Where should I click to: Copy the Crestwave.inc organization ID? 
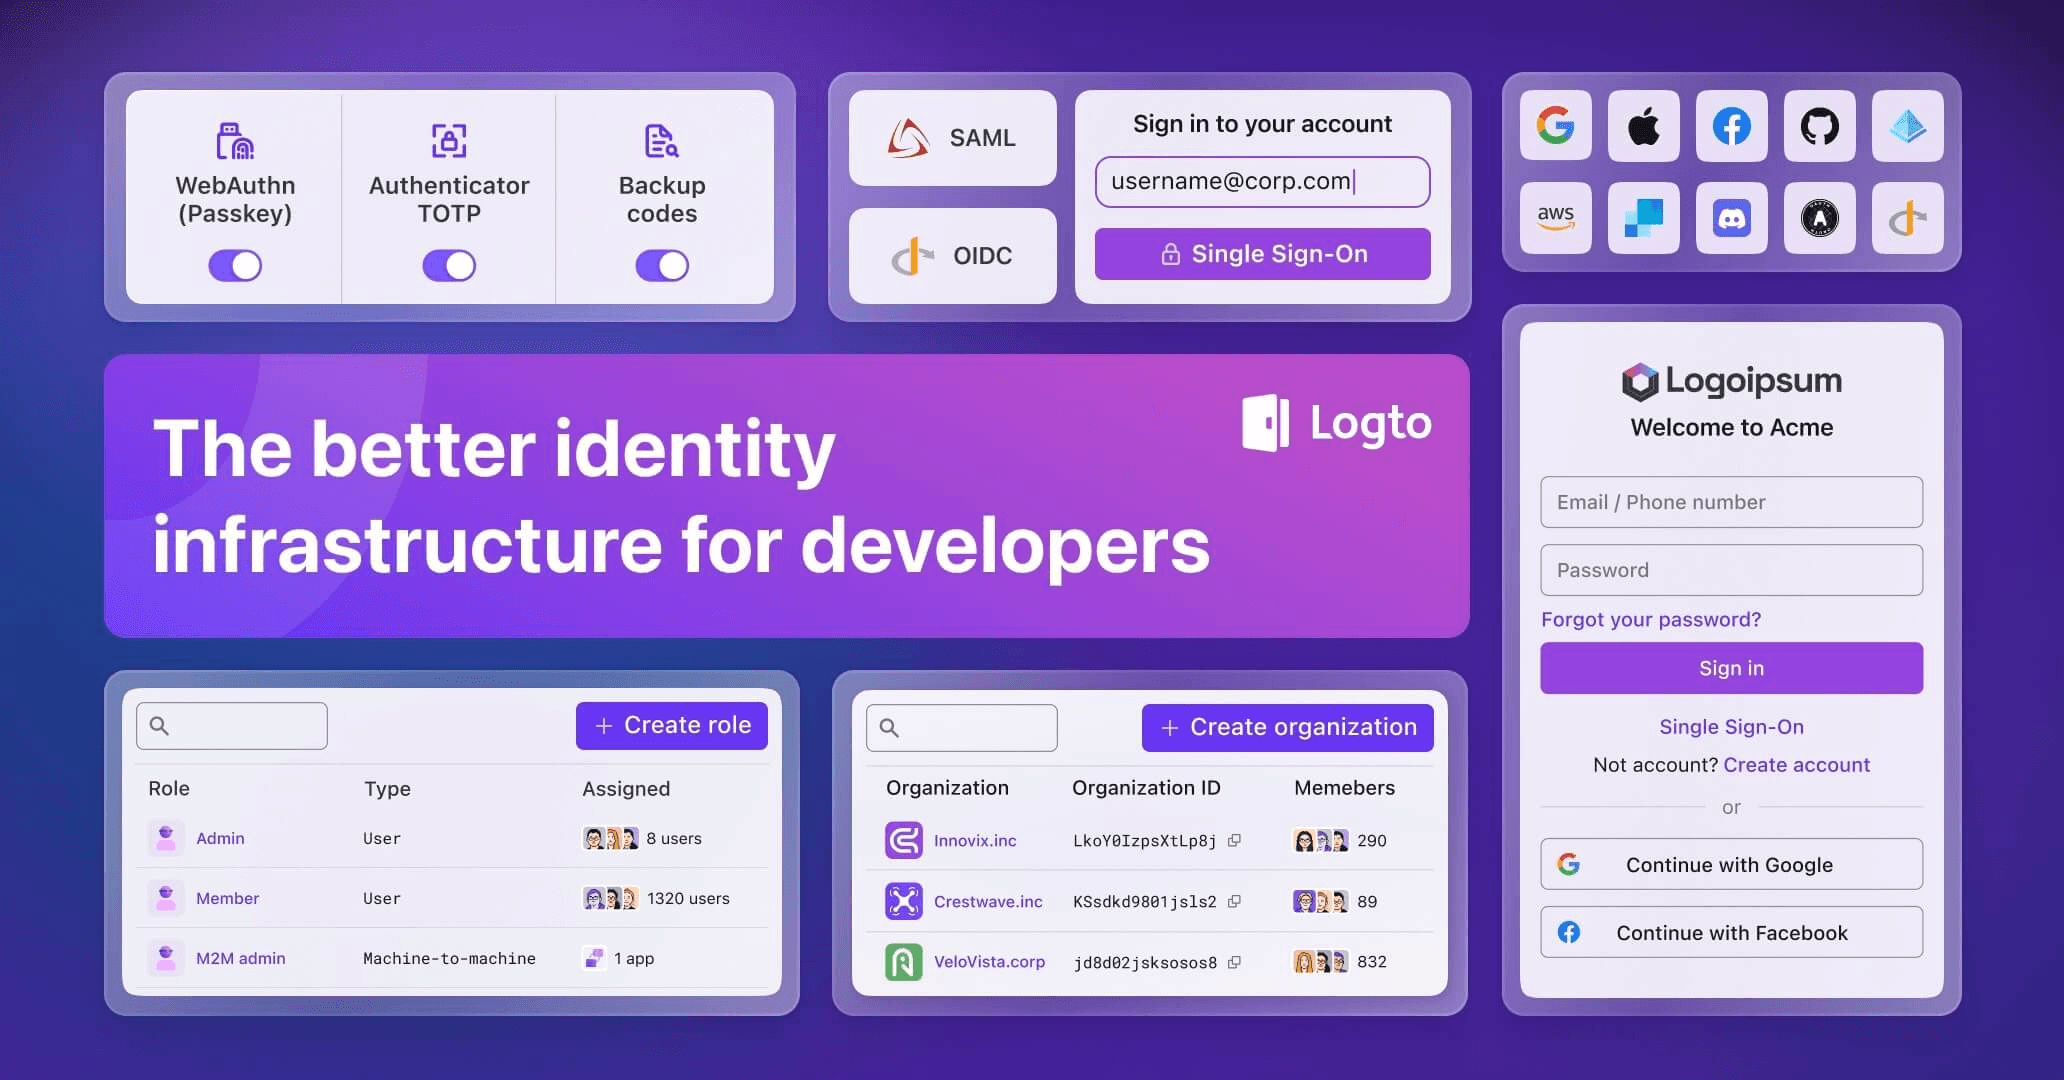coord(1235,901)
